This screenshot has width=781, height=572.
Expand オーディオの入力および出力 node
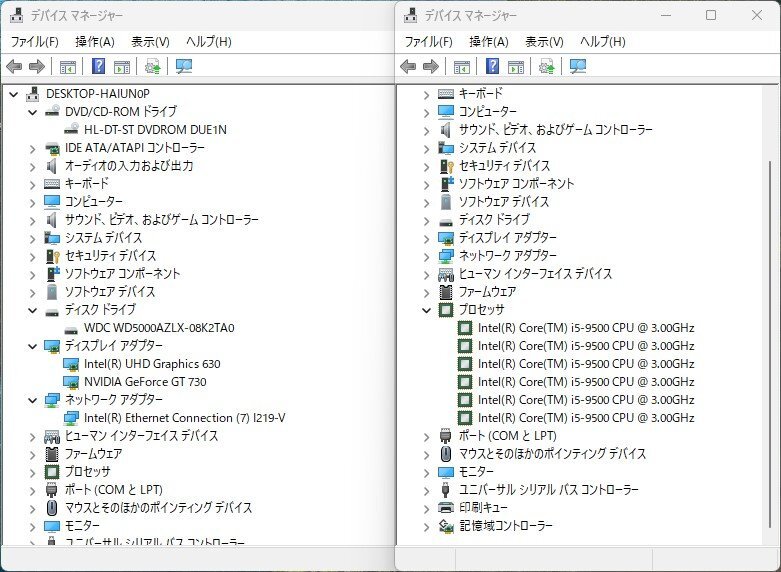pyautogui.click(x=32, y=166)
